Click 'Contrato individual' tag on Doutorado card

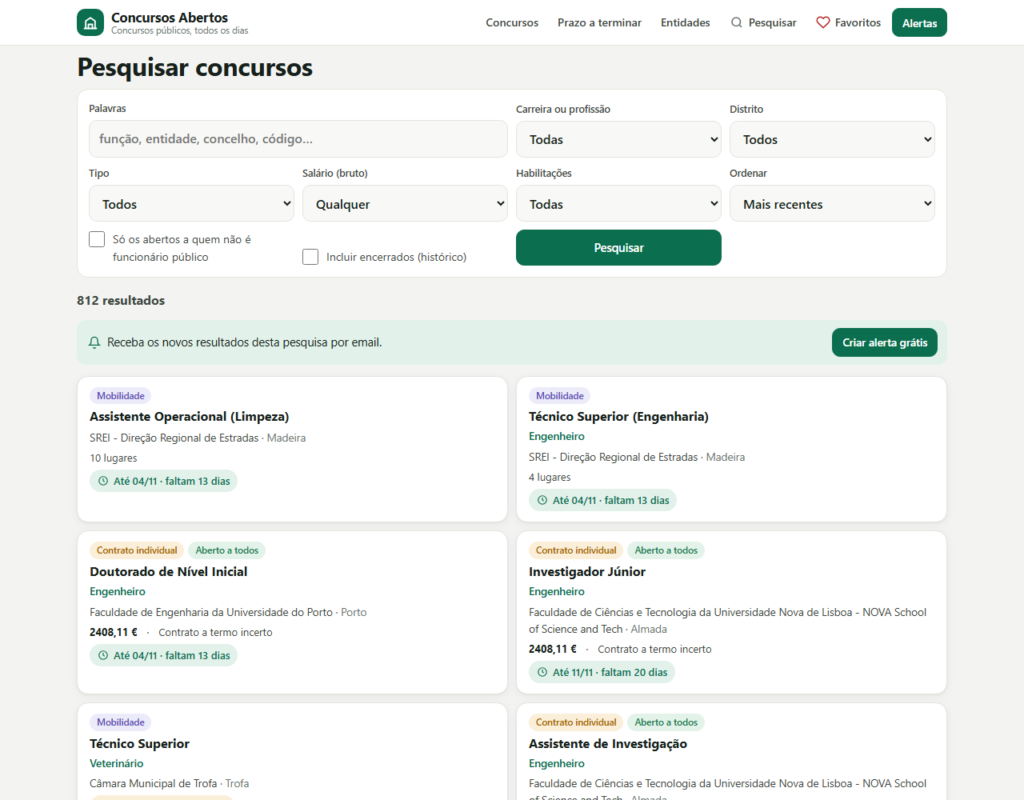click(137, 551)
